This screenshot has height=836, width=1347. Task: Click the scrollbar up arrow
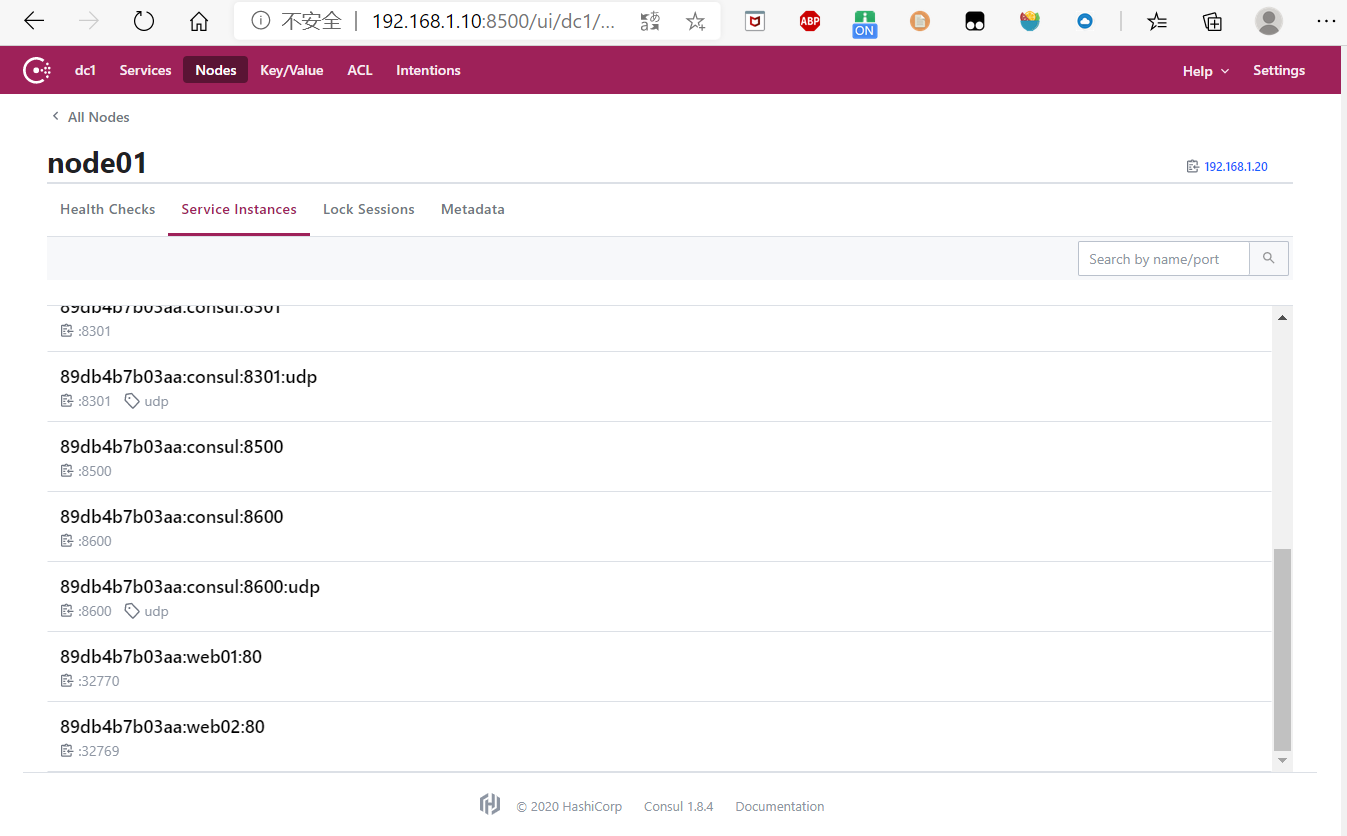[1282, 317]
